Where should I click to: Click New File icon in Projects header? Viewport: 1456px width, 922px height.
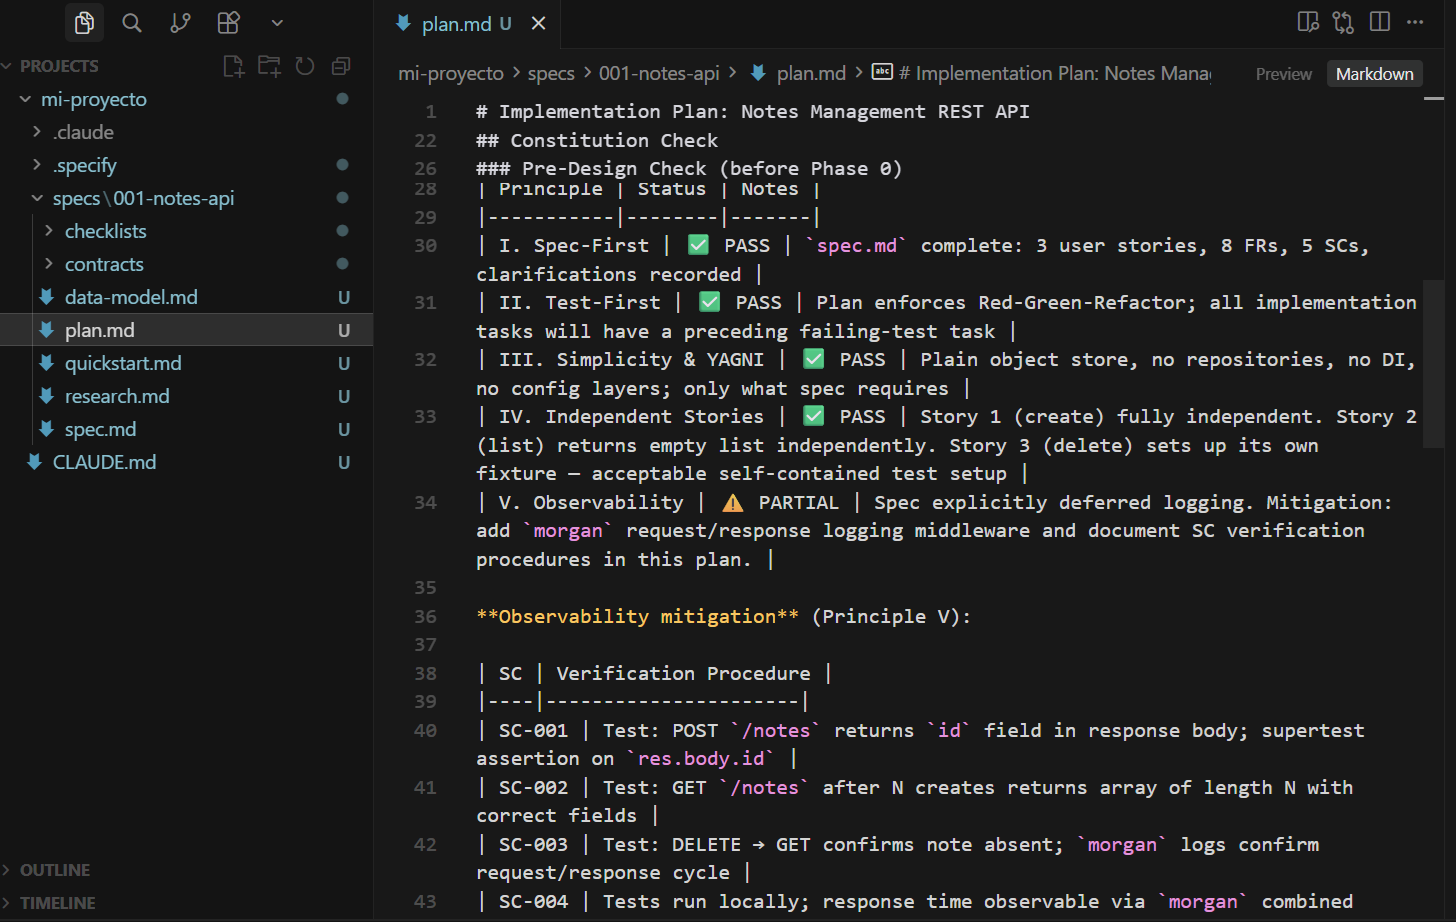[x=233, y=66]
